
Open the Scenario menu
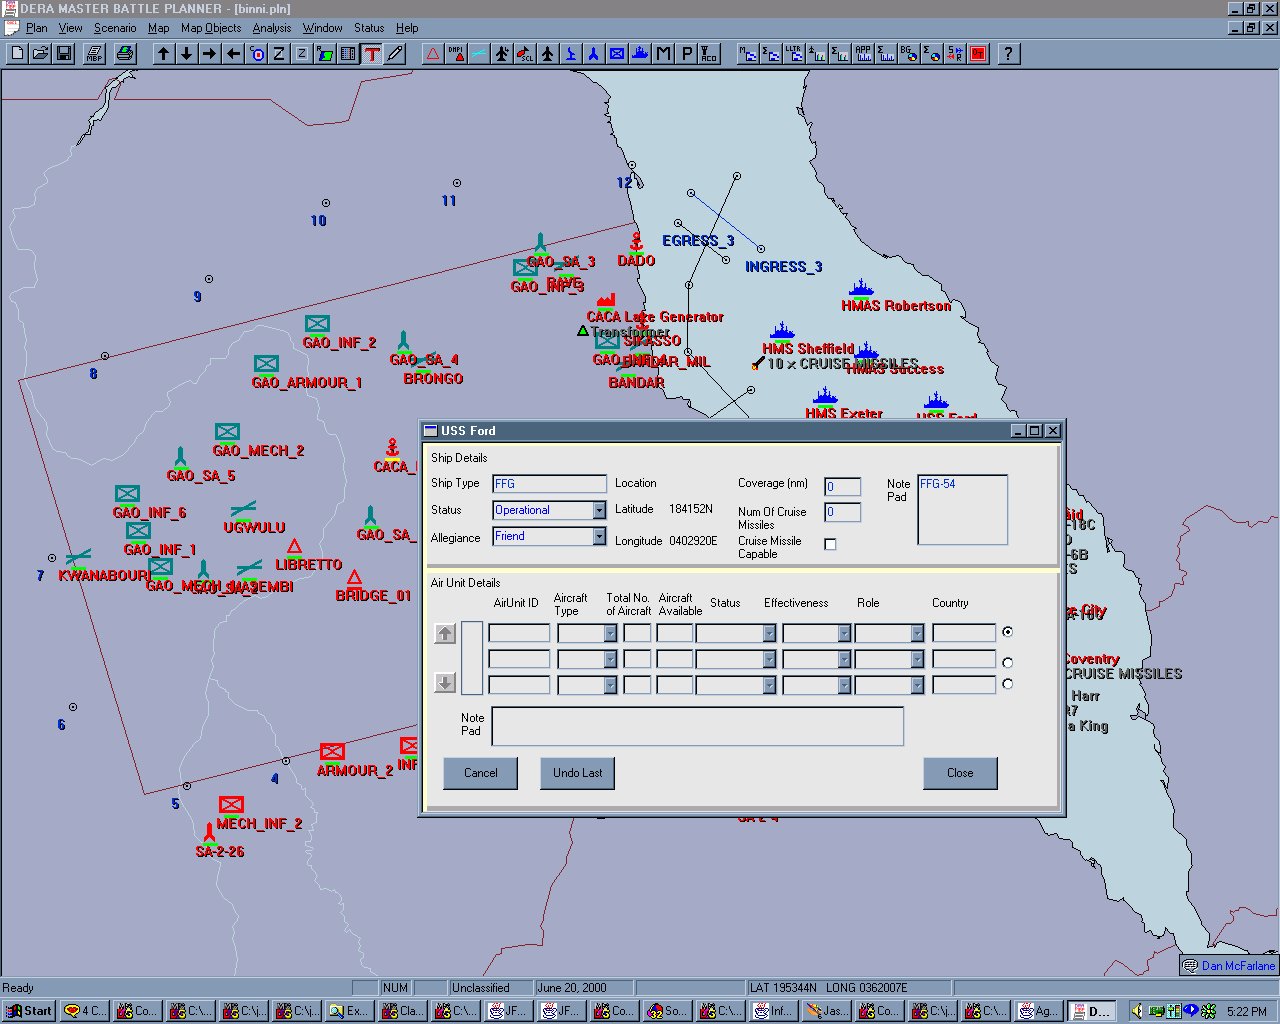[115, 28]
